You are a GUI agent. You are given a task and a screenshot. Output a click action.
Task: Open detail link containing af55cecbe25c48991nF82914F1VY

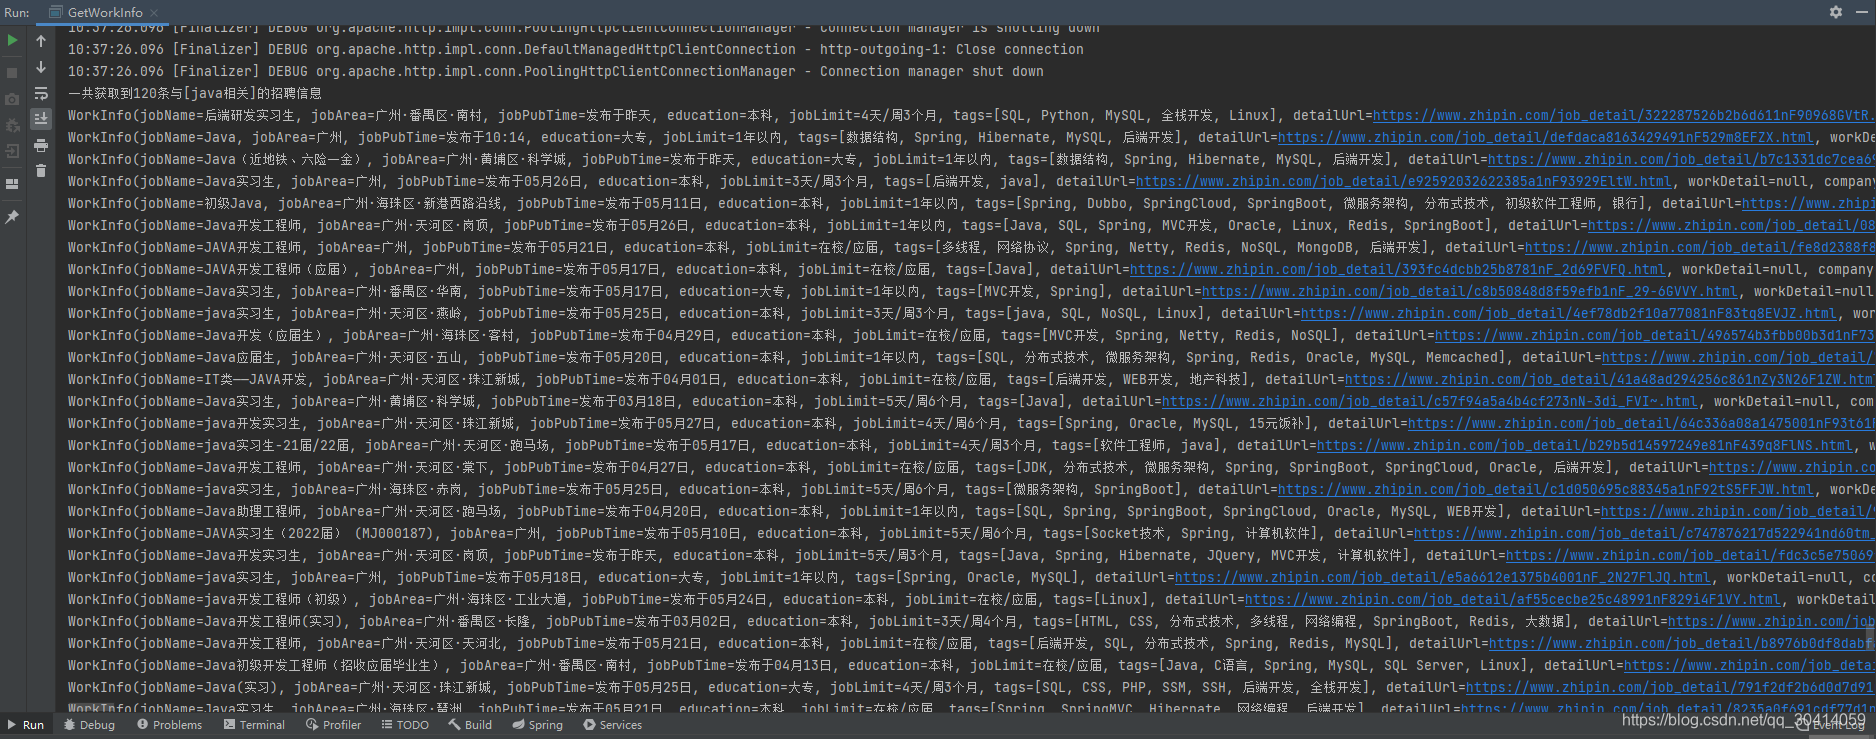tap(1513, 600)
